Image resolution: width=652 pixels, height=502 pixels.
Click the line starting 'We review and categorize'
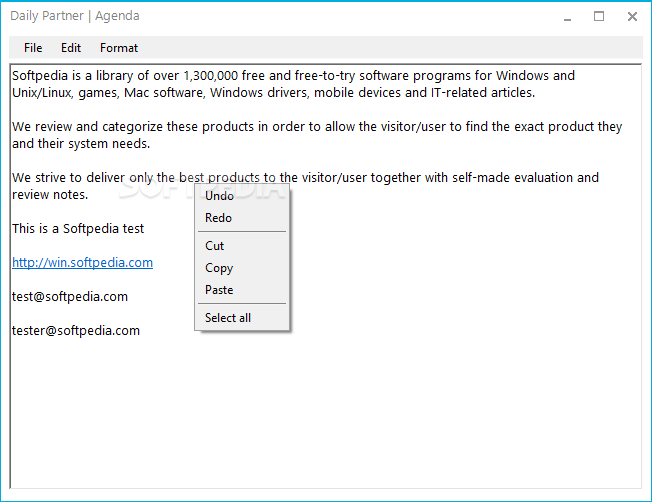coord(317,126)
